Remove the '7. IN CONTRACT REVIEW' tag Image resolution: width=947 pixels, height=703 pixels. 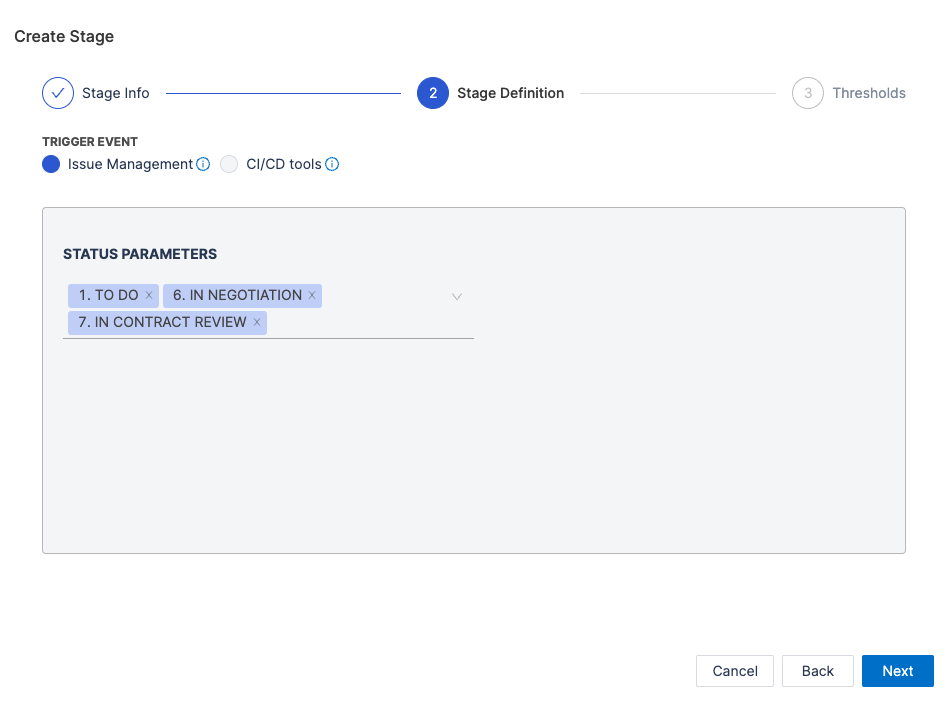click(x=257, y=322)
